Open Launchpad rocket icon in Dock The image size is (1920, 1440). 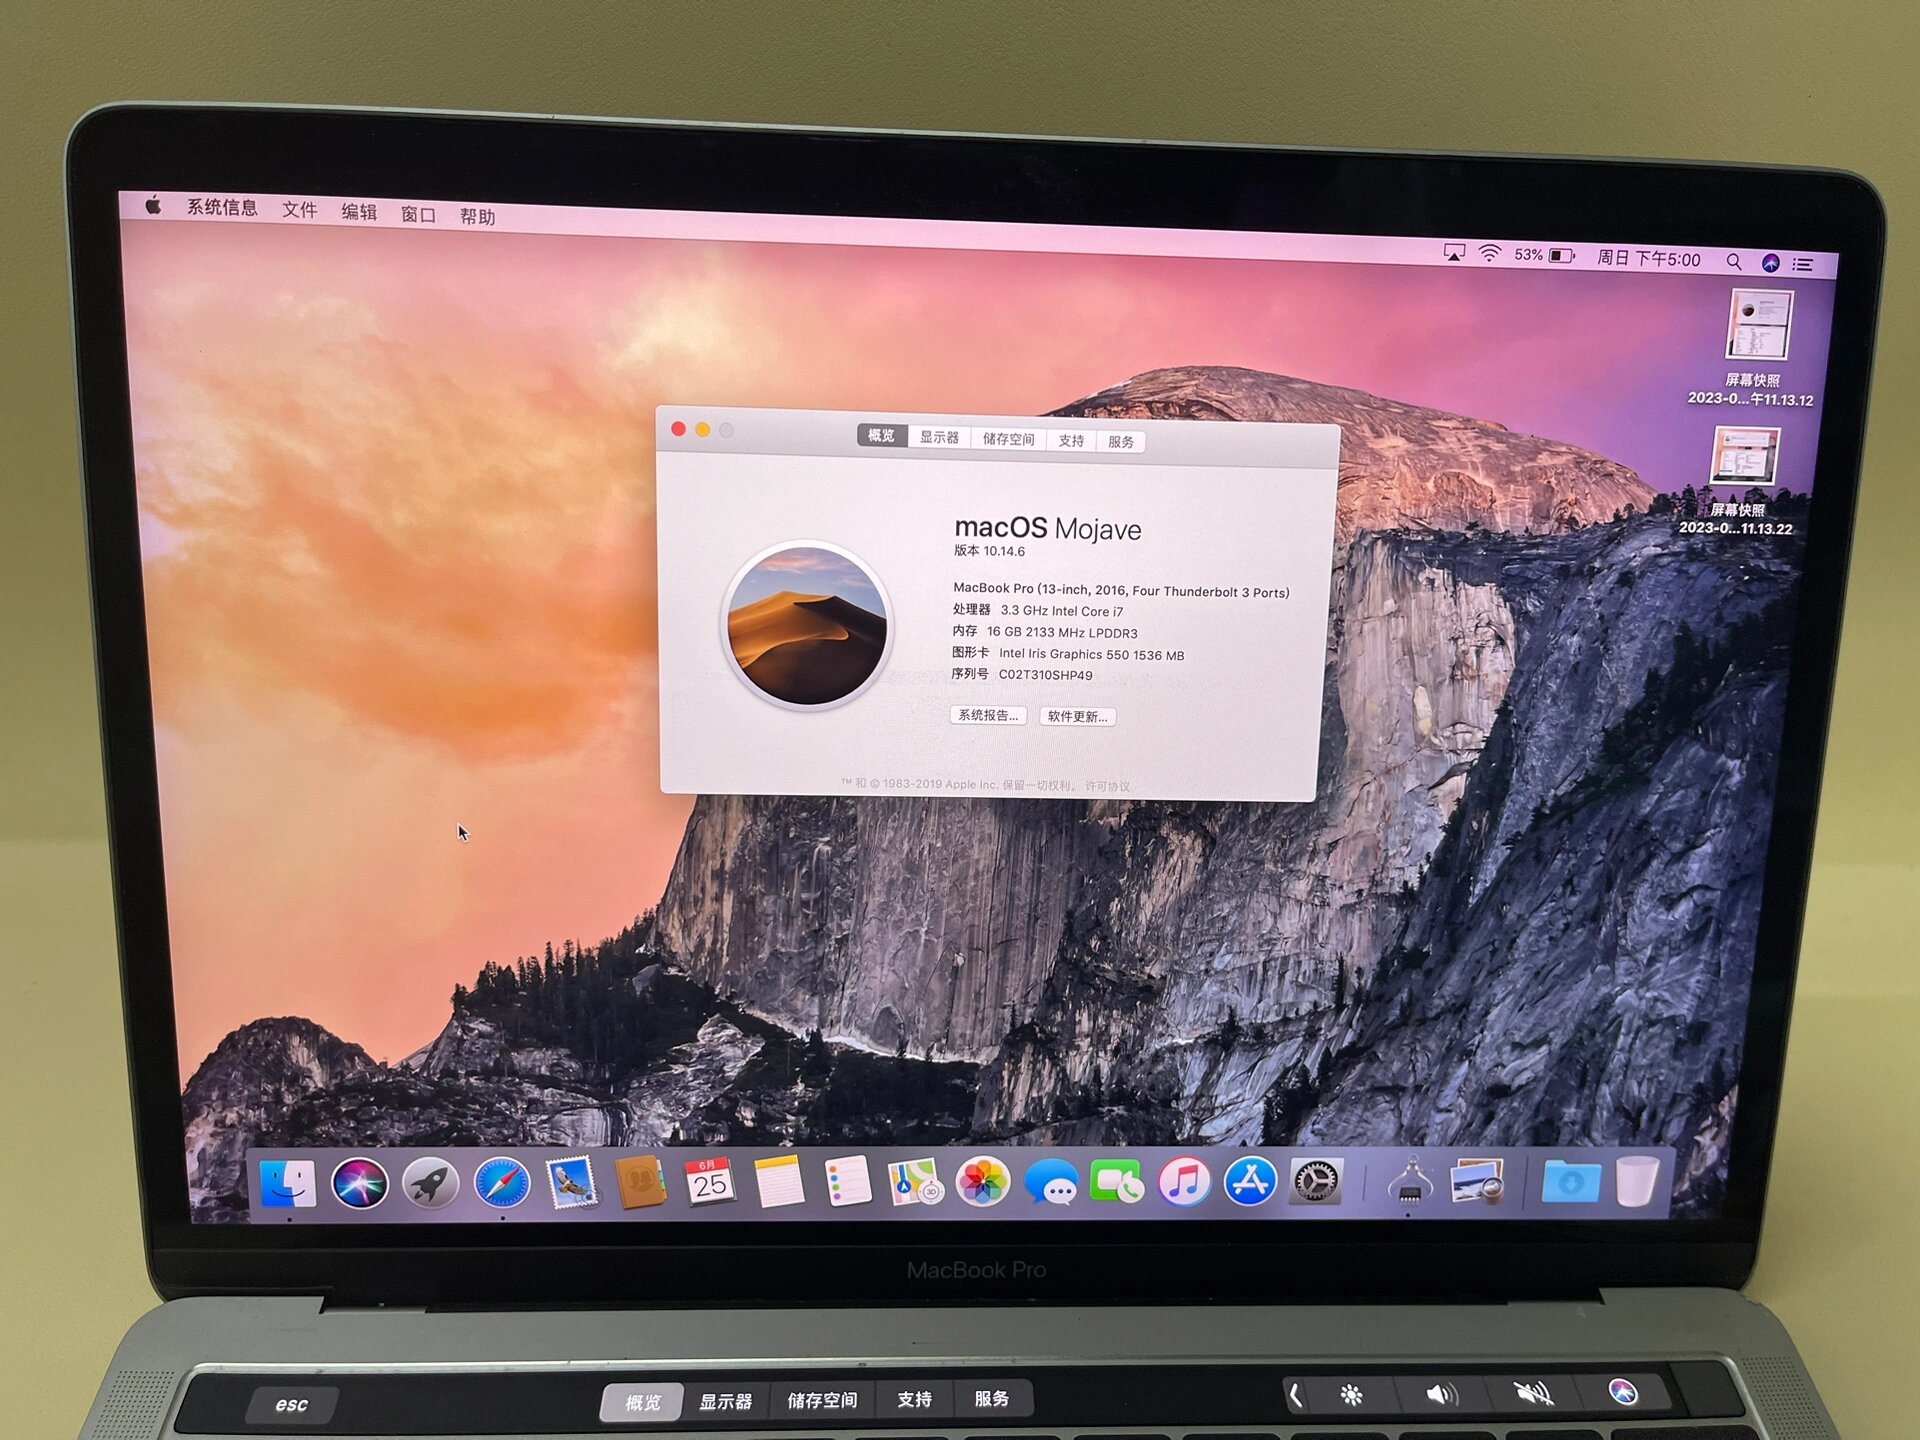431,1184
